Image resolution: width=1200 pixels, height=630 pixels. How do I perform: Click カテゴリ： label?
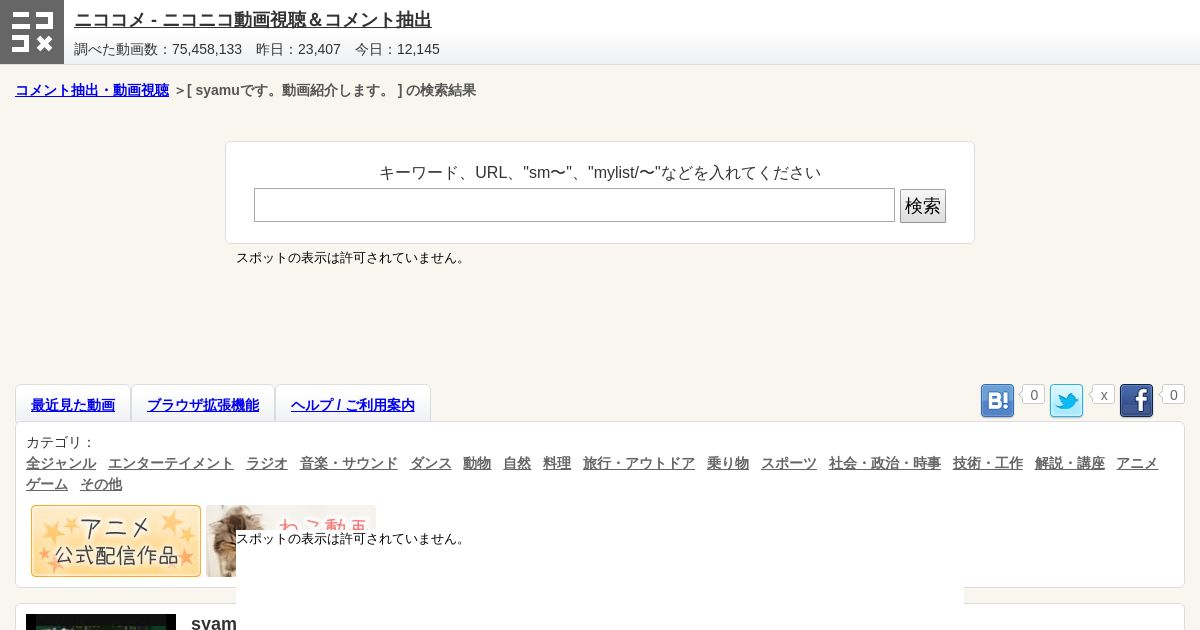pyautogui.click(x=60, y=442)
